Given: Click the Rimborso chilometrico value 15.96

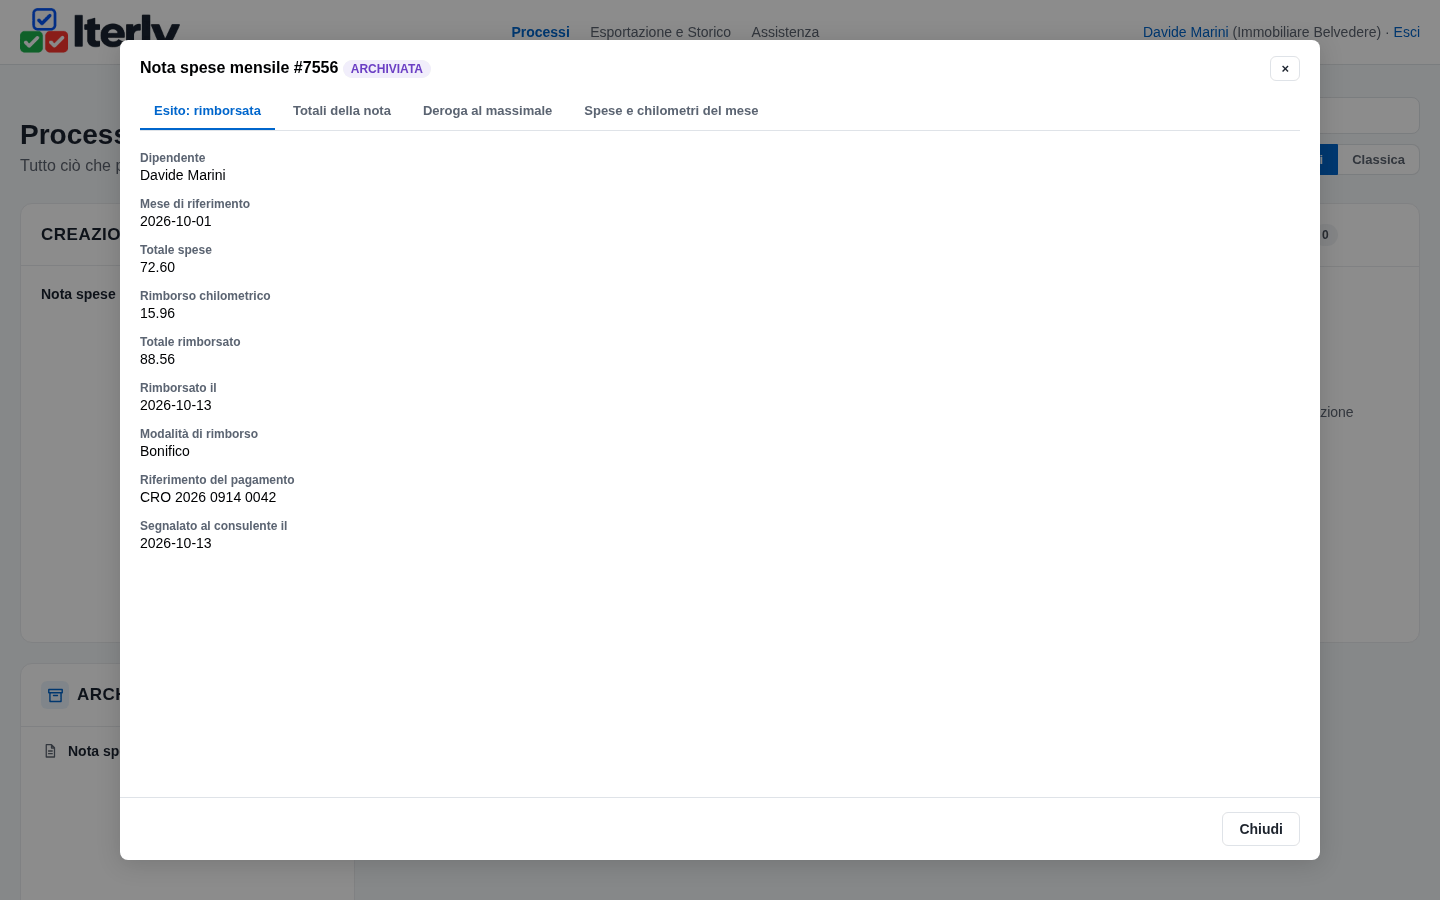Looking at the screenshot, I should 158,313.
